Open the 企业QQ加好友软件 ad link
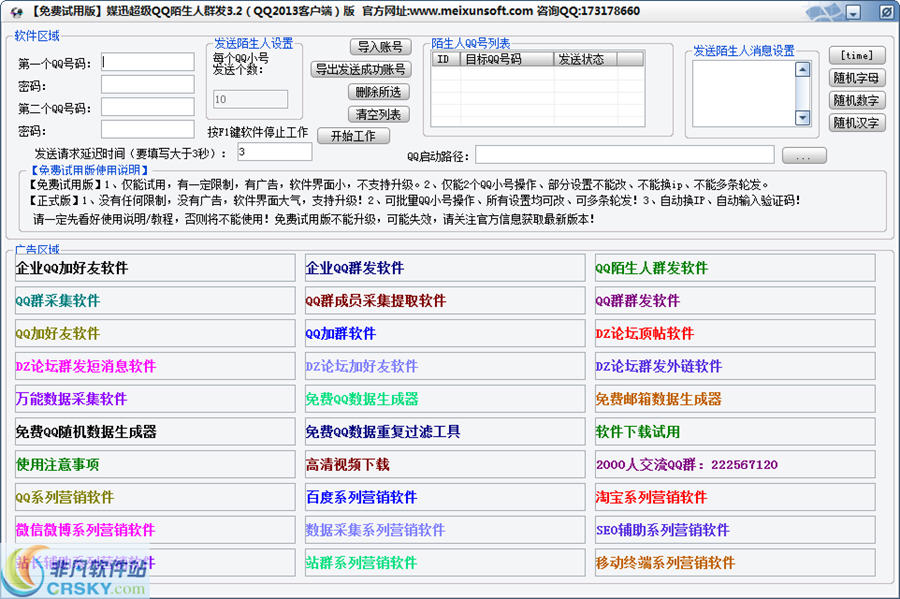The height and width of the screenshot is (599, 900). pos(155,268)
